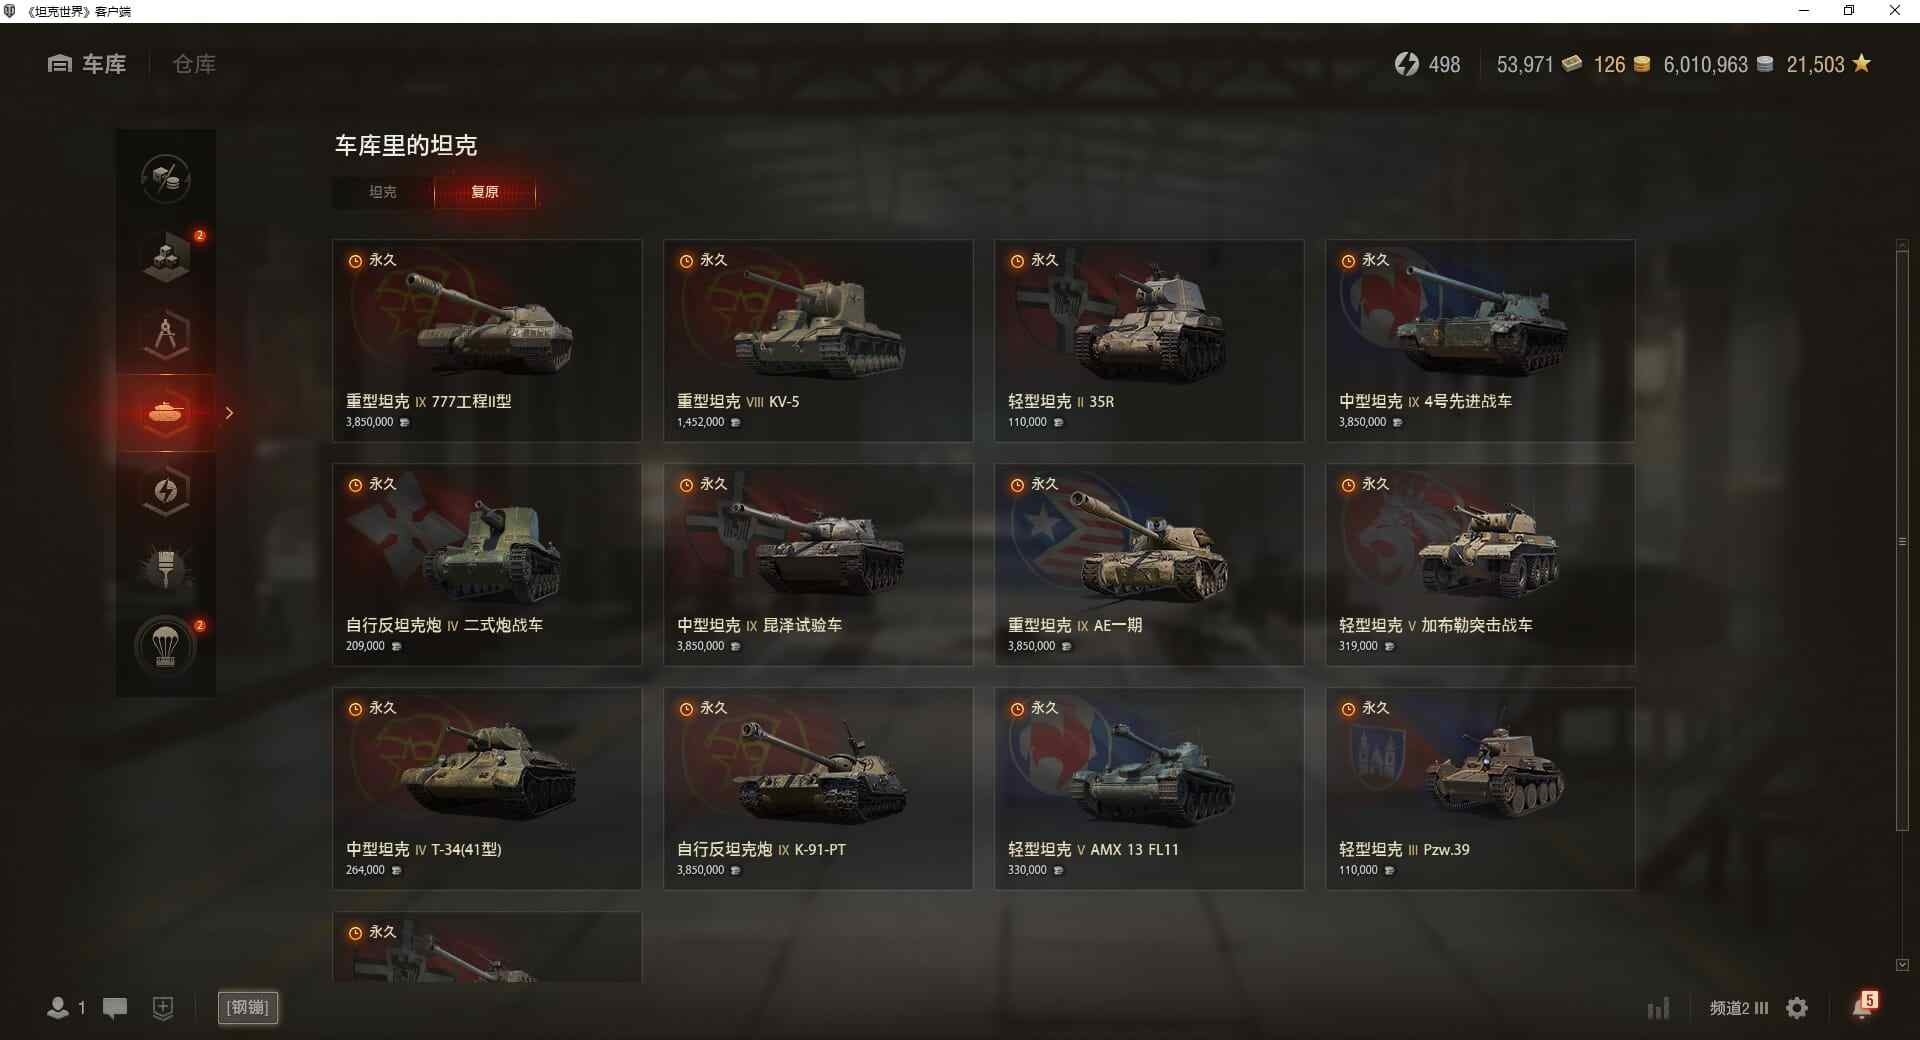Open the blueprint compass sidebar icon
Image resolution: width=1920 pixels, height=1040 pixels.
[x=166, y=335]
